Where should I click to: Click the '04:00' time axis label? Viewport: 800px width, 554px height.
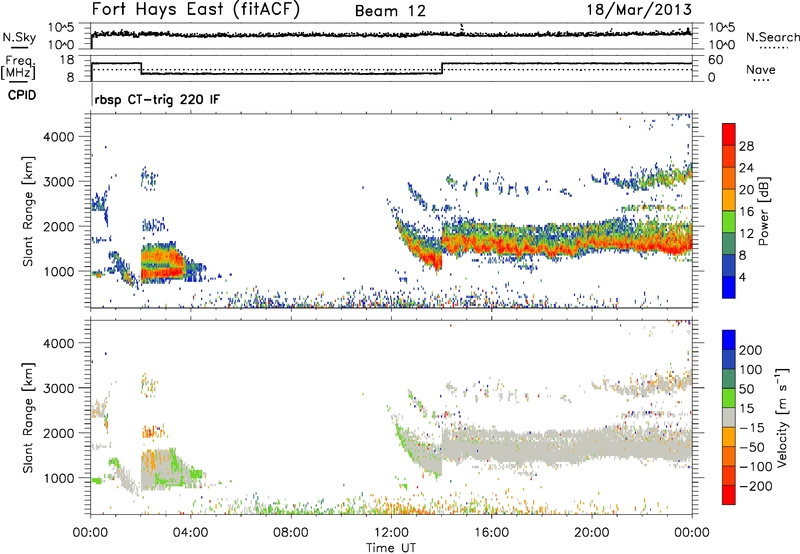coord(190,533)
